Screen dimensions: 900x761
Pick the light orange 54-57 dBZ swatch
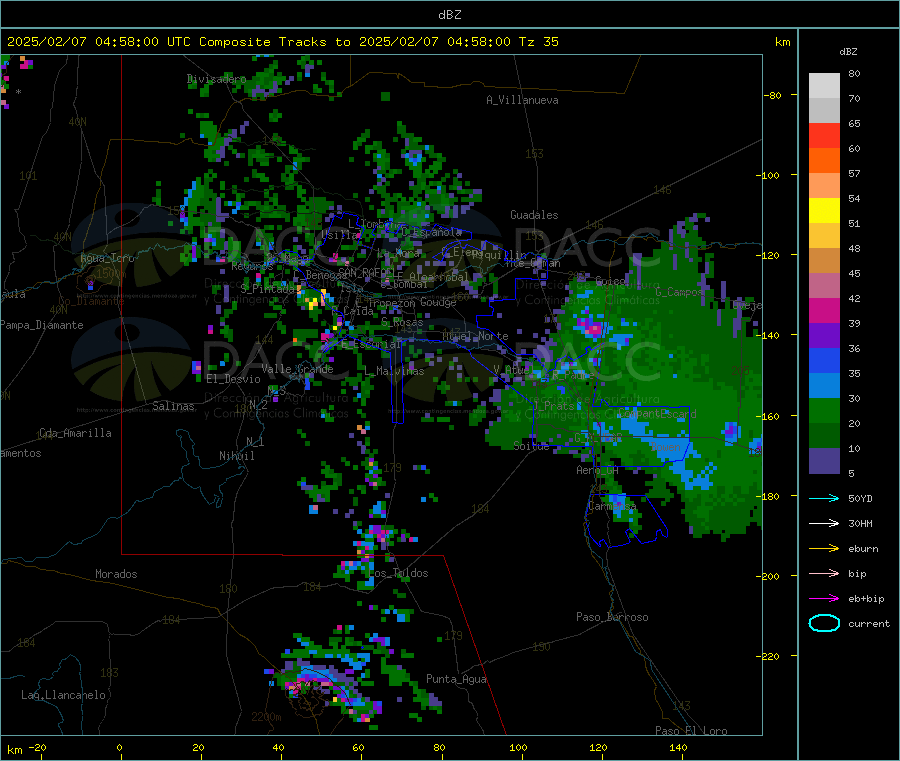click(824, 186)
